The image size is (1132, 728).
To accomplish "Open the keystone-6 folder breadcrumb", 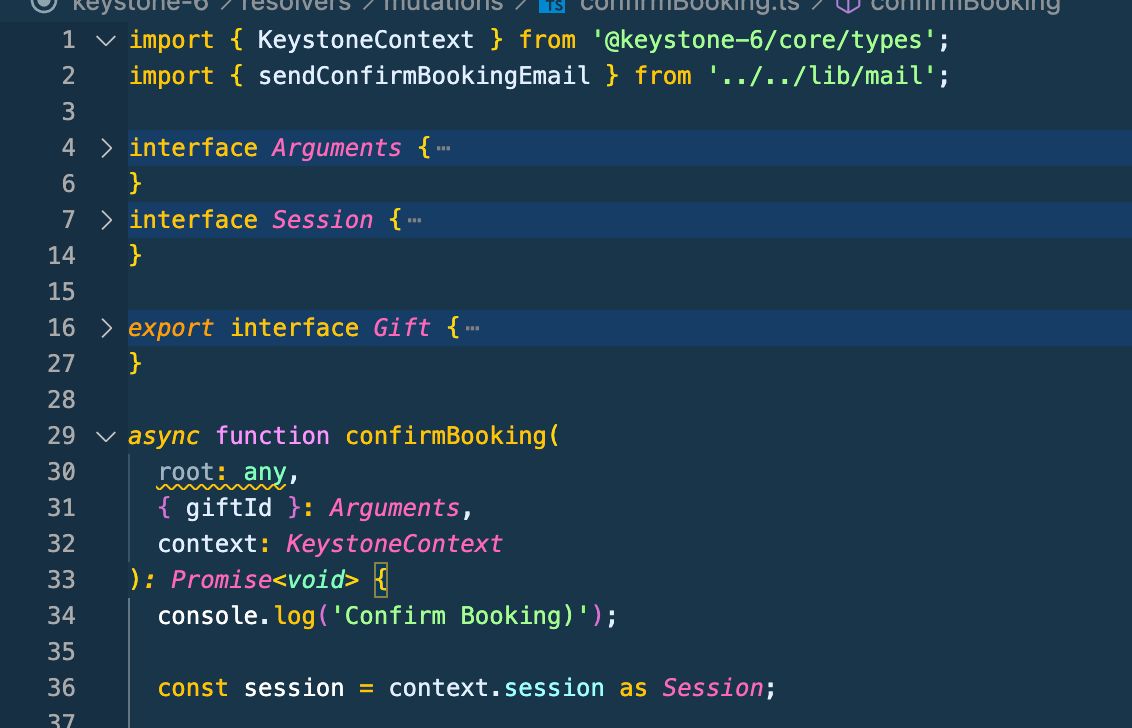I will tap(140, 6).
